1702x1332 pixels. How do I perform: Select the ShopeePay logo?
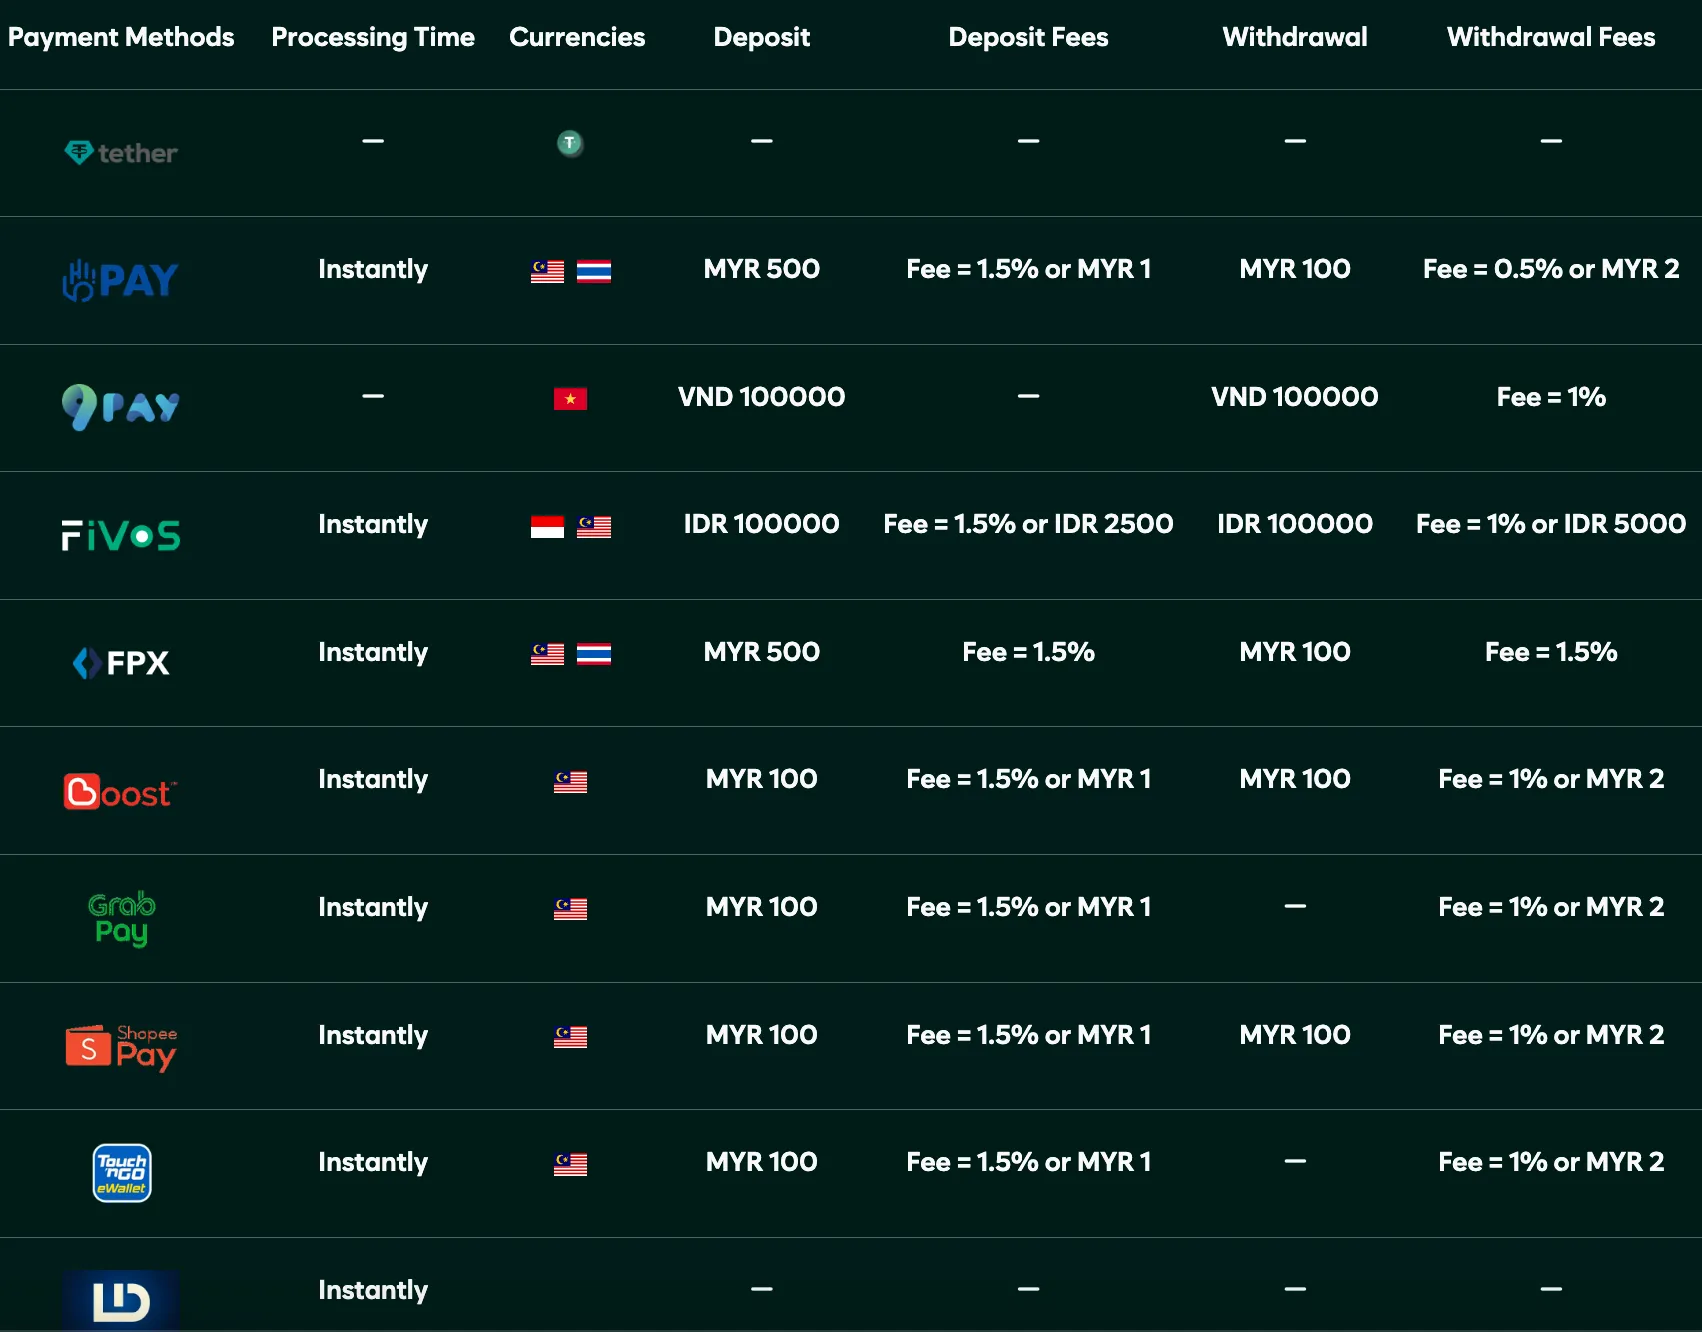[x=121, y=1047]
